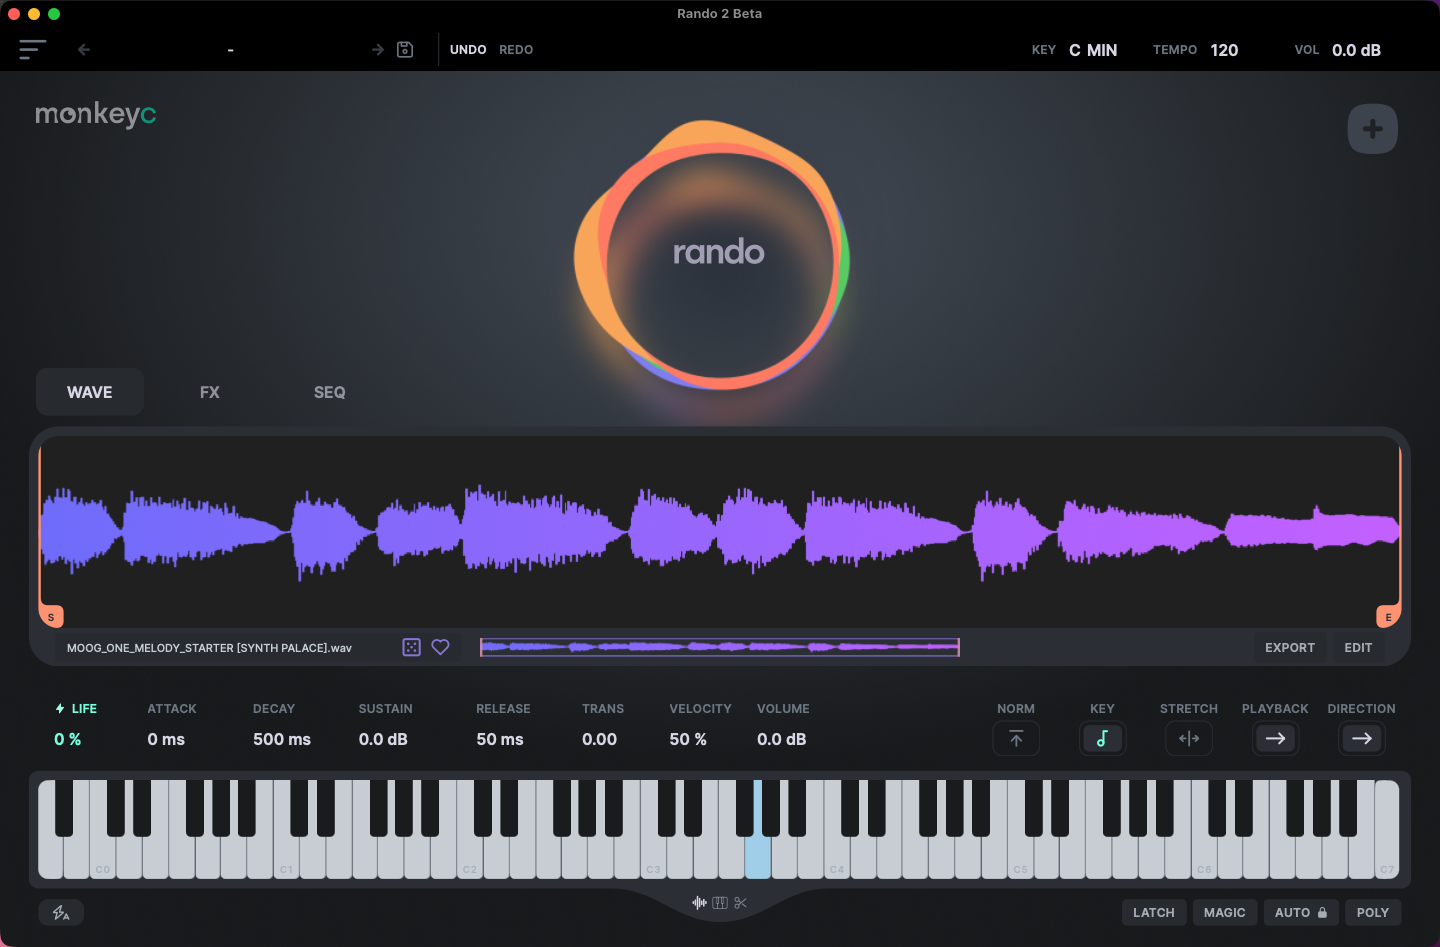Open the KEY C MIN selector
The height and width of the screenshot is (947, 1440).
click(x=1093, y=50)
